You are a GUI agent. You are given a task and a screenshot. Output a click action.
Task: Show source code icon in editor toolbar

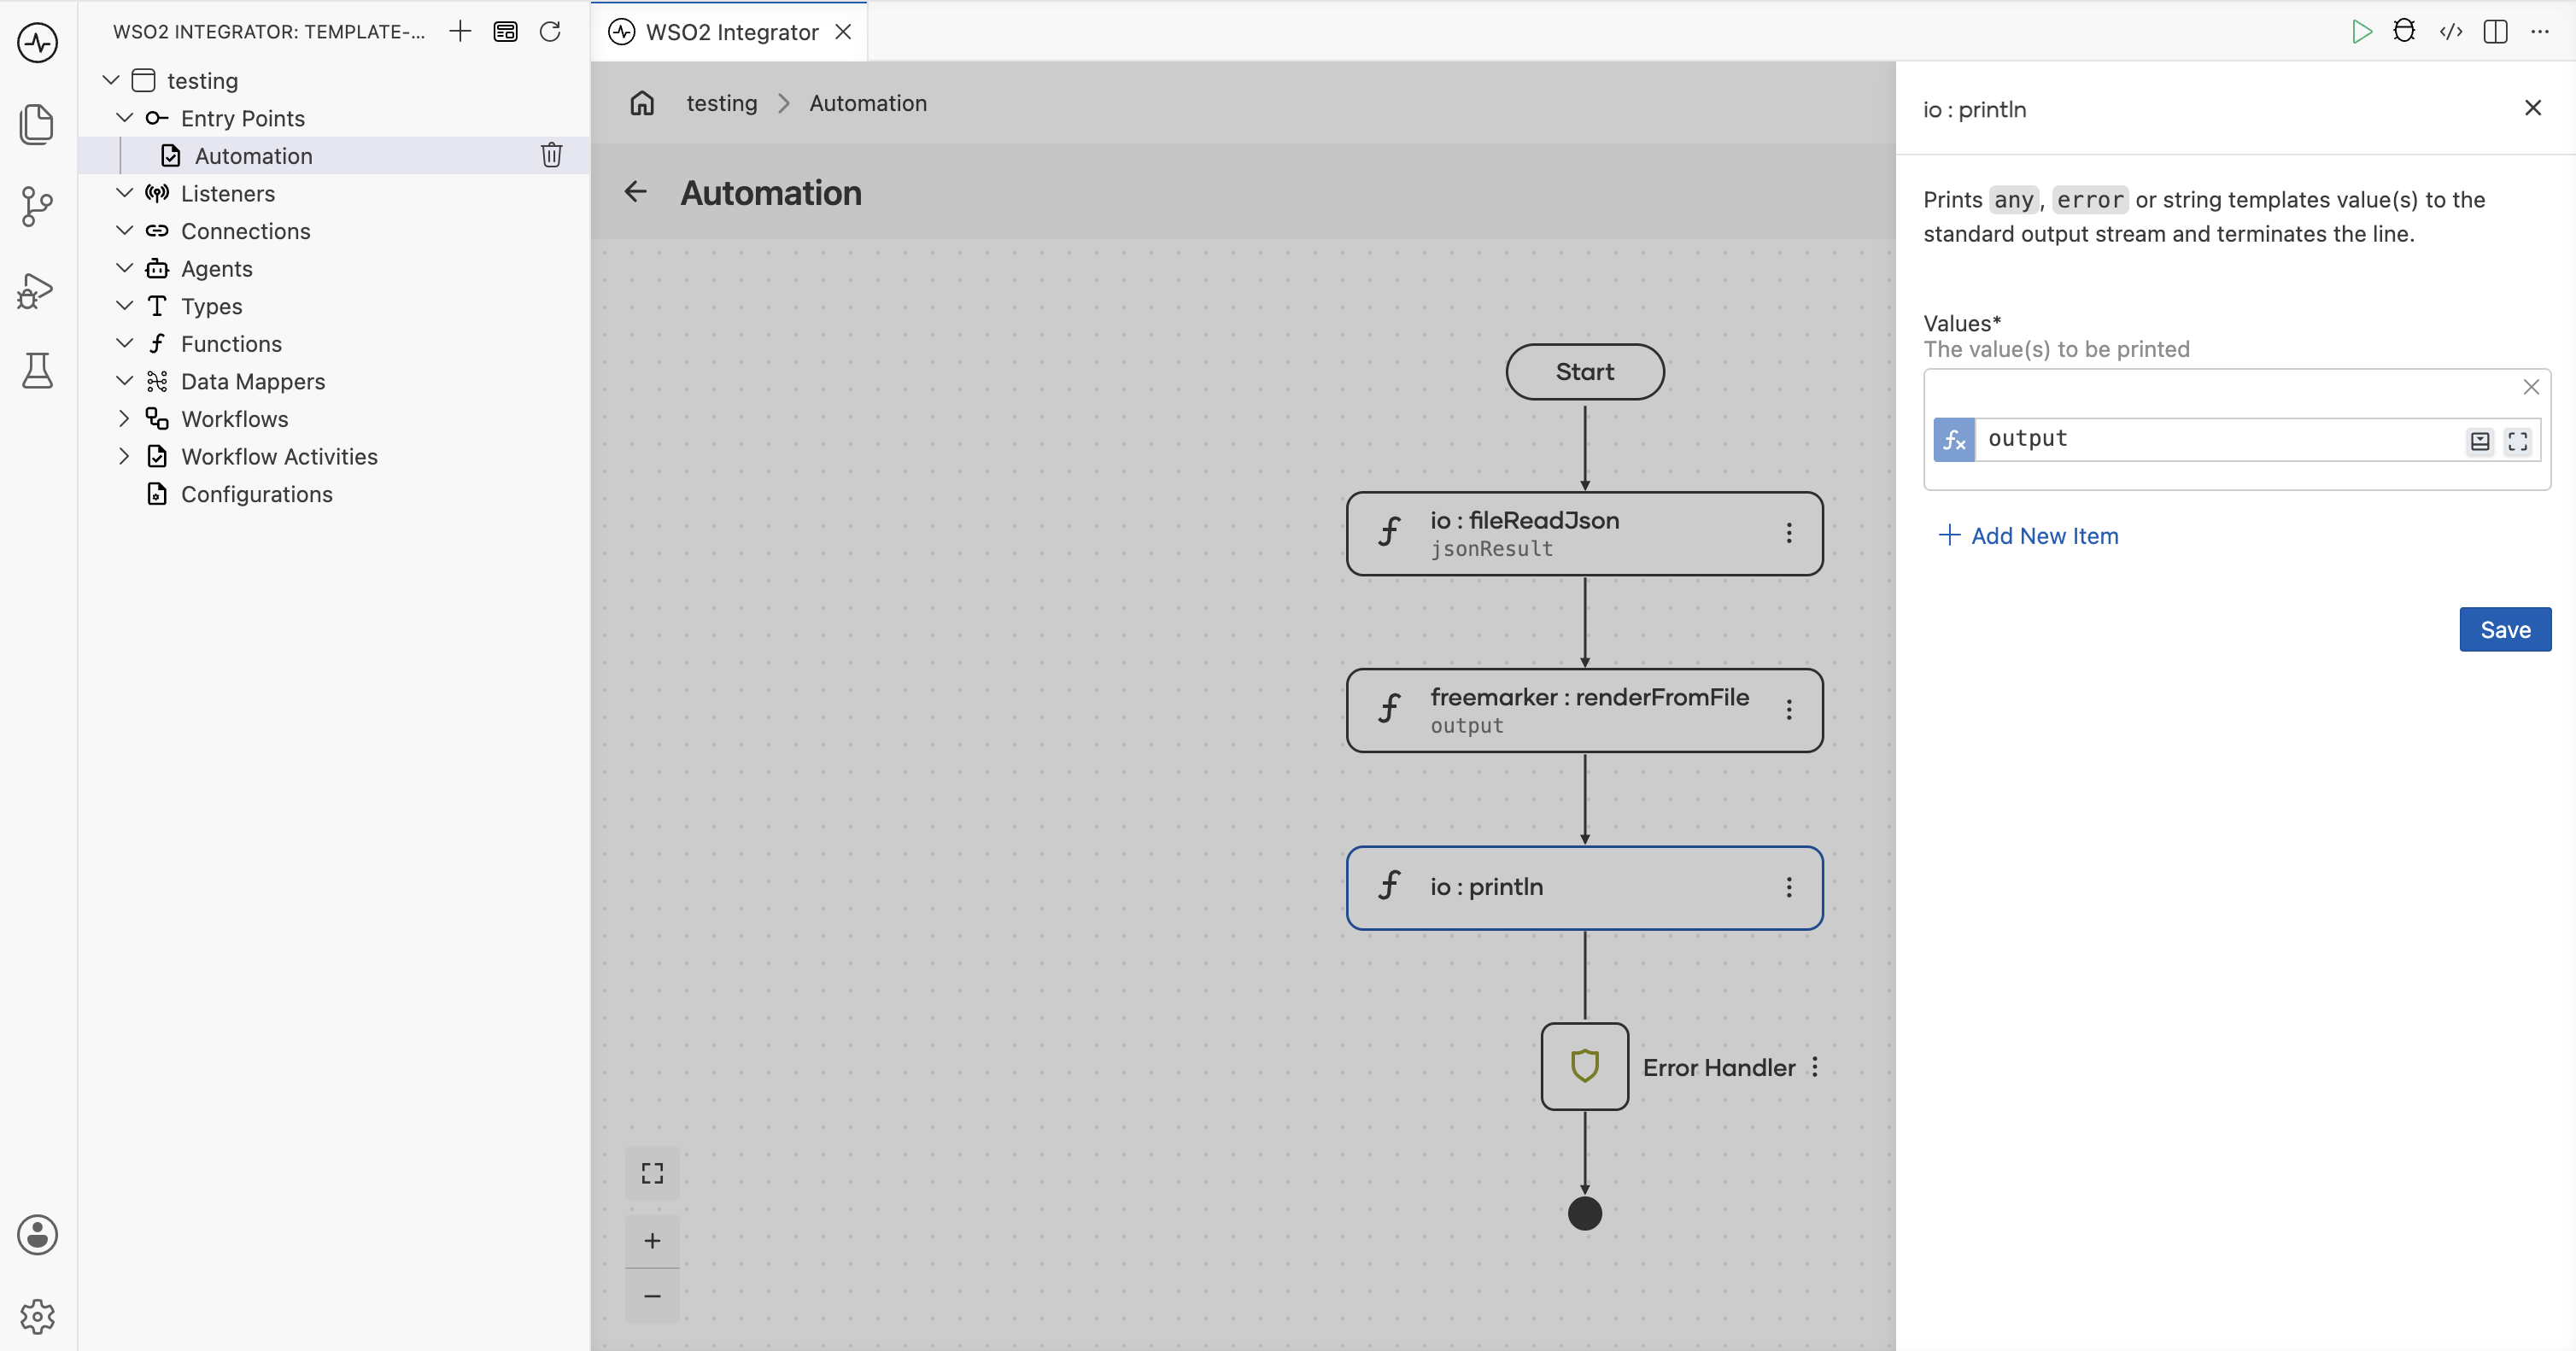2451,32
